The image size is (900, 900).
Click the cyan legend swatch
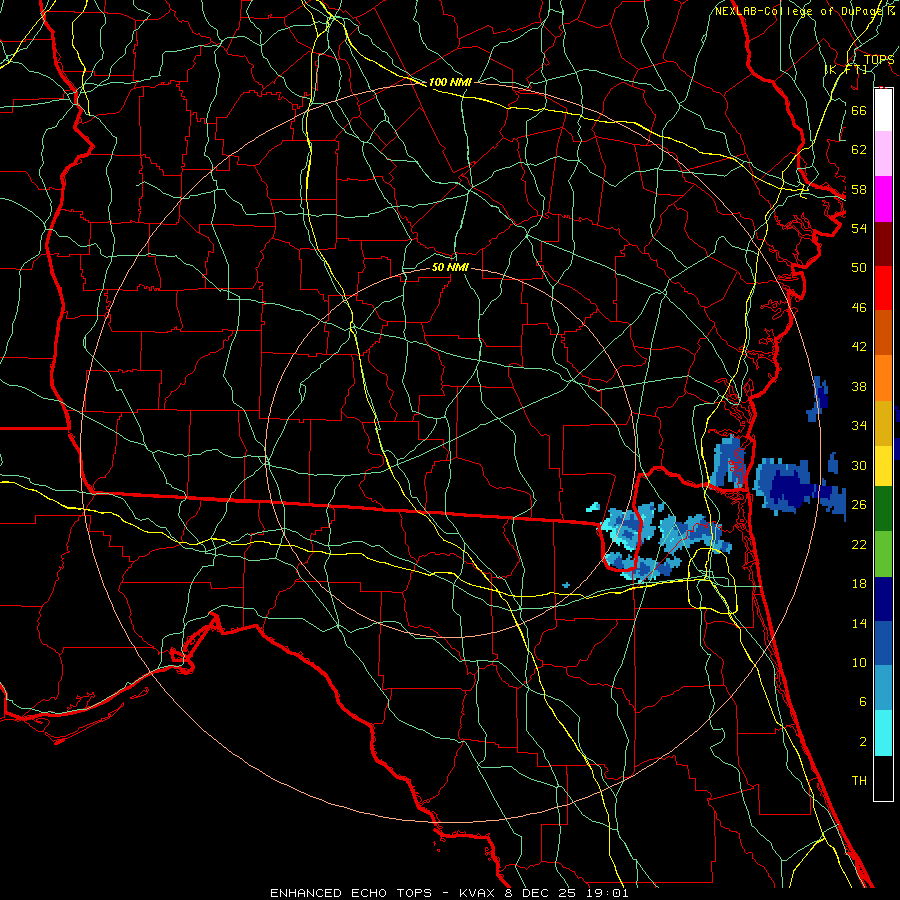(883, 733)
